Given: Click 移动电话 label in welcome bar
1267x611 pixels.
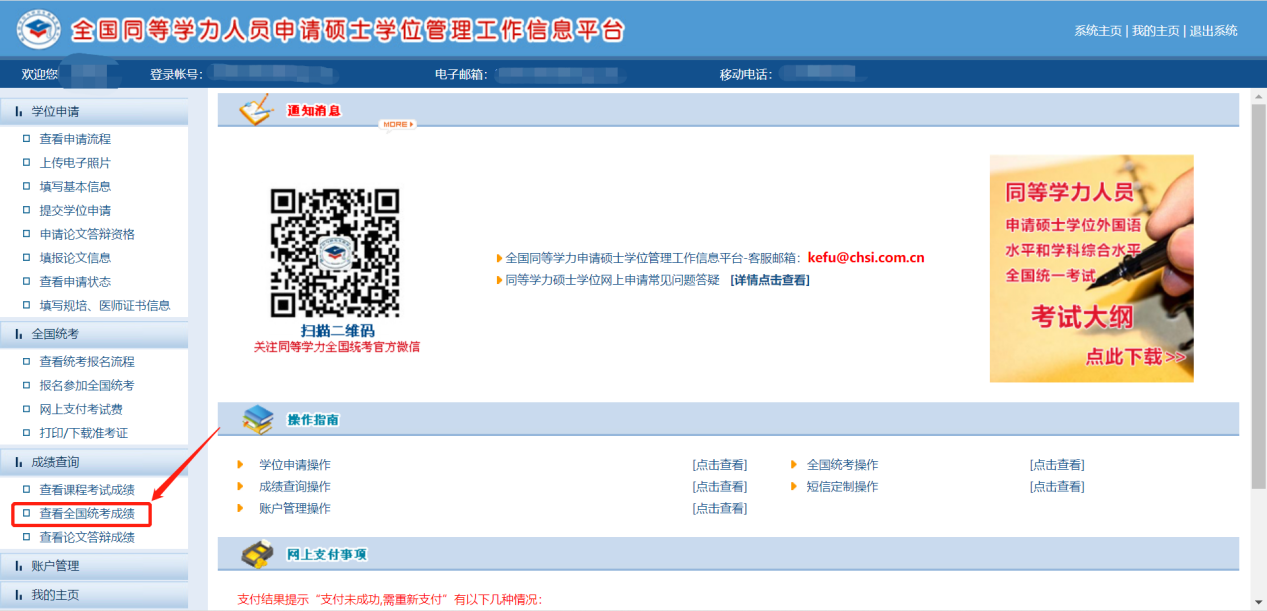Looking at the screenshot, I should 746,75.
